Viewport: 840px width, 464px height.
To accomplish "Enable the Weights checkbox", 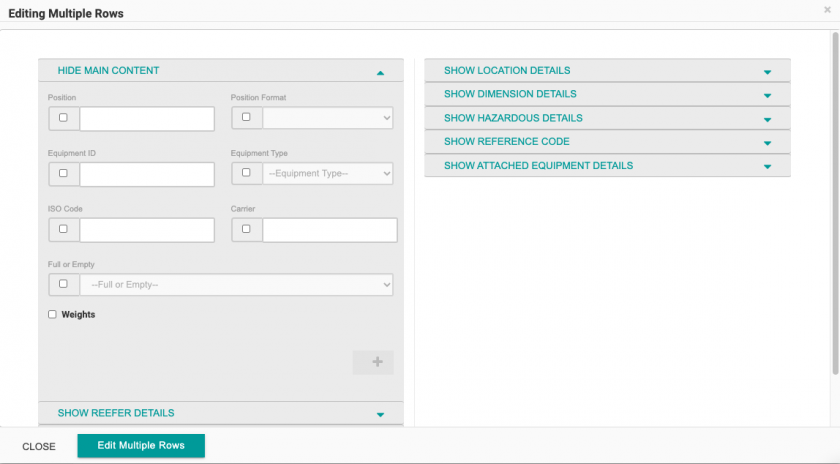I will [52, 315].
